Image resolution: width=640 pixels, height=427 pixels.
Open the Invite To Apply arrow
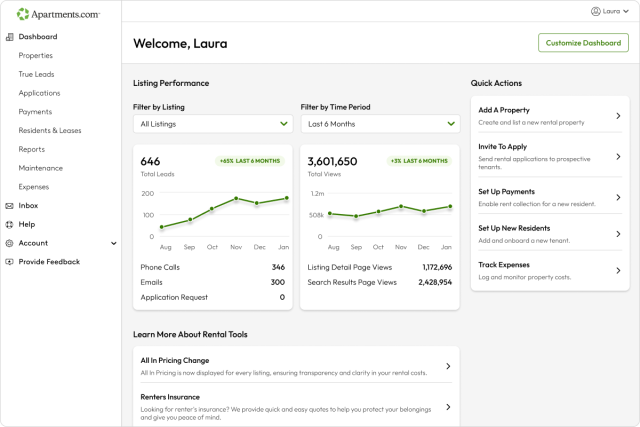coord(618,157)
